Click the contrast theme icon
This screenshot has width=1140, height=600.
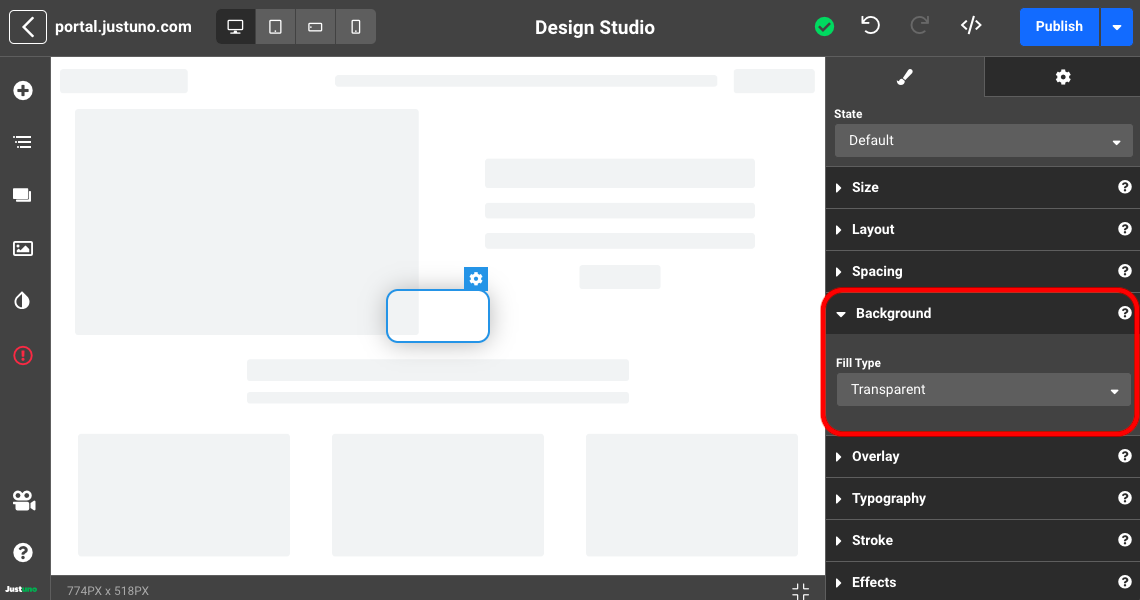tap(22, 301)
